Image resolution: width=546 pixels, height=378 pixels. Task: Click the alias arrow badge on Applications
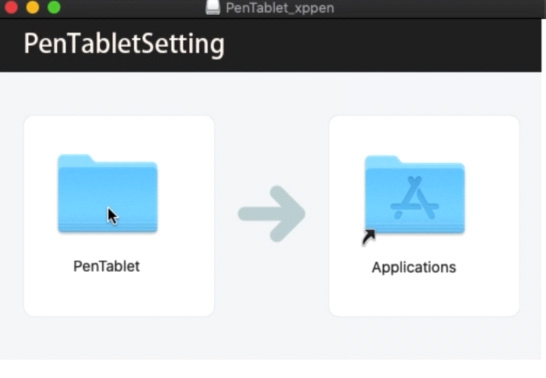[x=369, y=237]
